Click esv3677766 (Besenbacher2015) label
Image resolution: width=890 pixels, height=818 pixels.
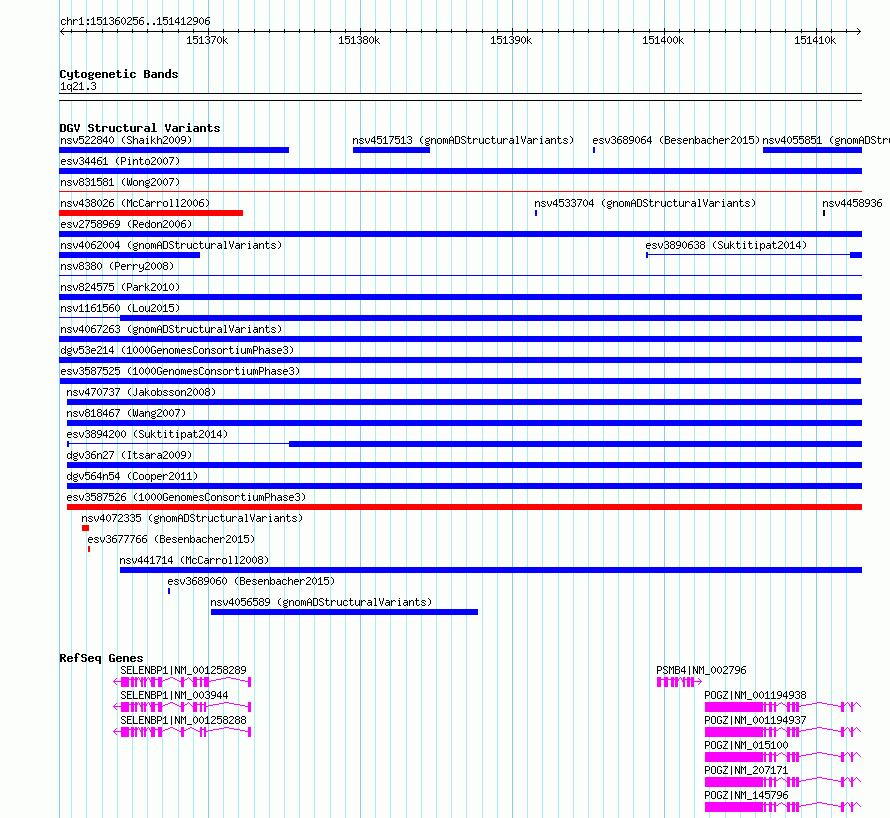point(171,539)
